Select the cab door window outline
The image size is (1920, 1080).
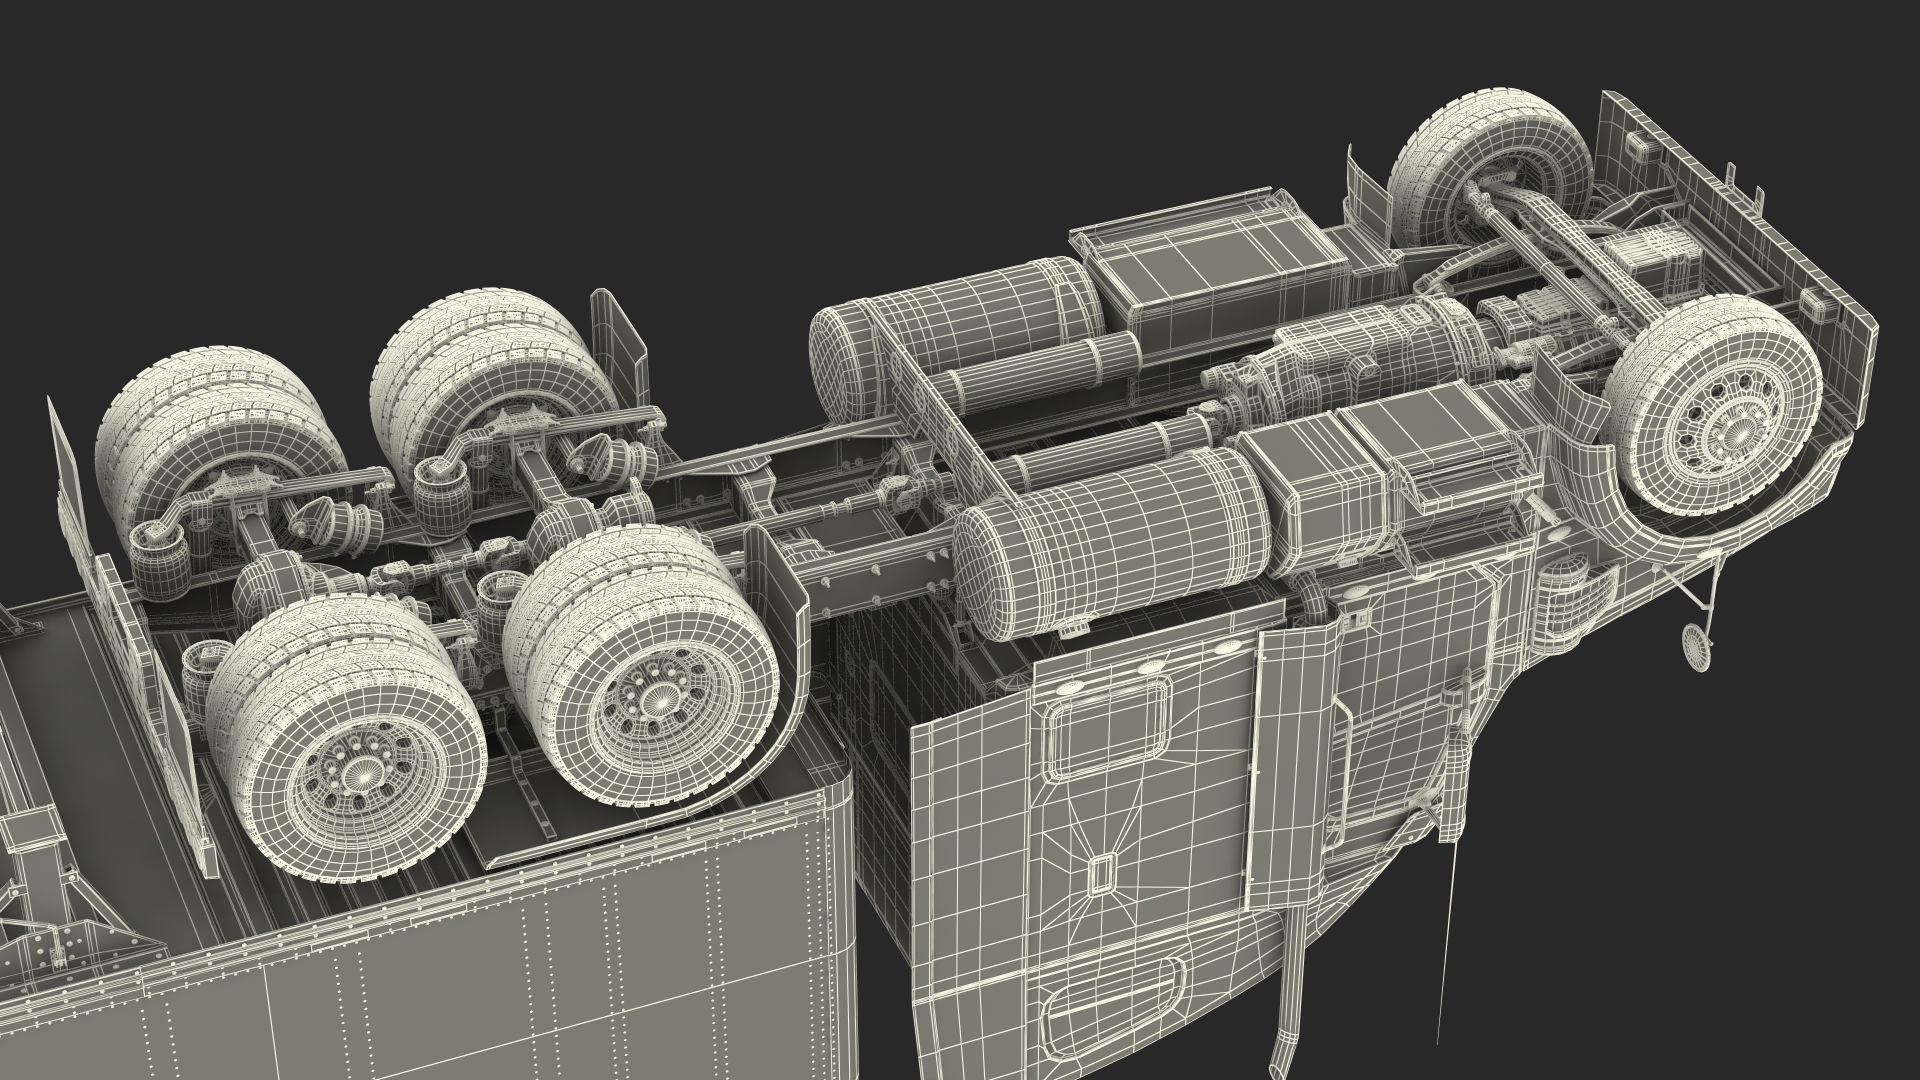tap(1105, 730)
